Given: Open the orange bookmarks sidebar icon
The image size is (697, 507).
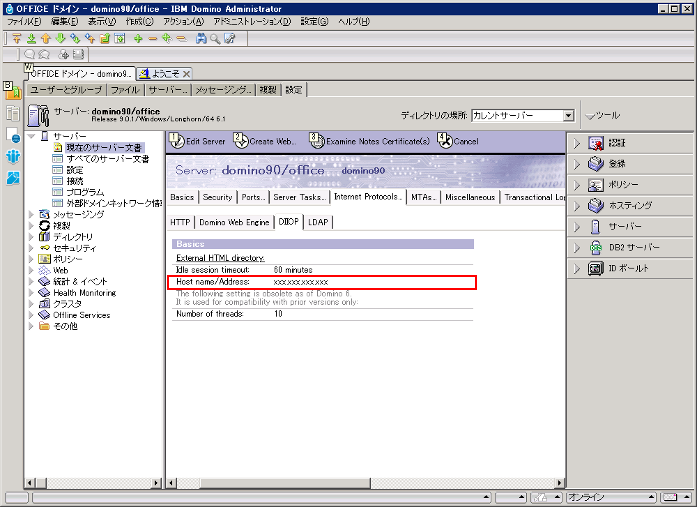Looking at the screenshot, I should click(x=12, y=90).
